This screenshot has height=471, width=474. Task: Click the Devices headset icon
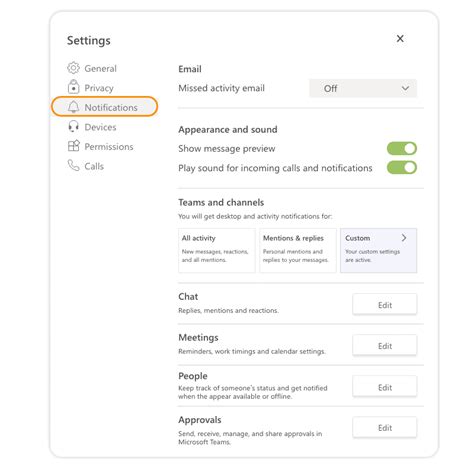73,127
